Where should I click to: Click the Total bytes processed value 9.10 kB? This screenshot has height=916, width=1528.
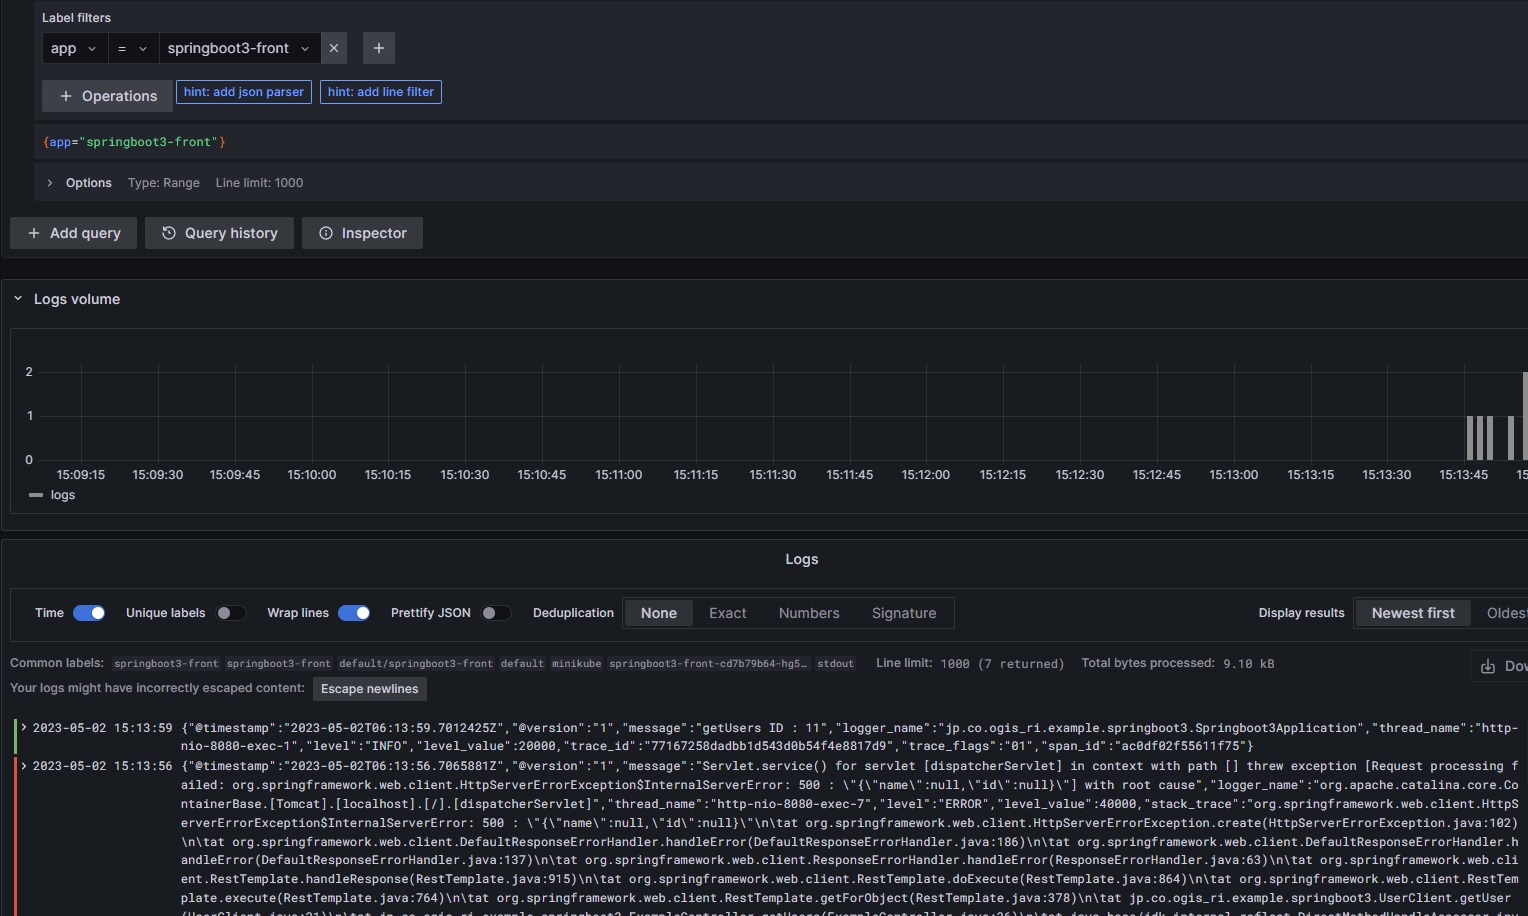click(x=1249, y=664)
